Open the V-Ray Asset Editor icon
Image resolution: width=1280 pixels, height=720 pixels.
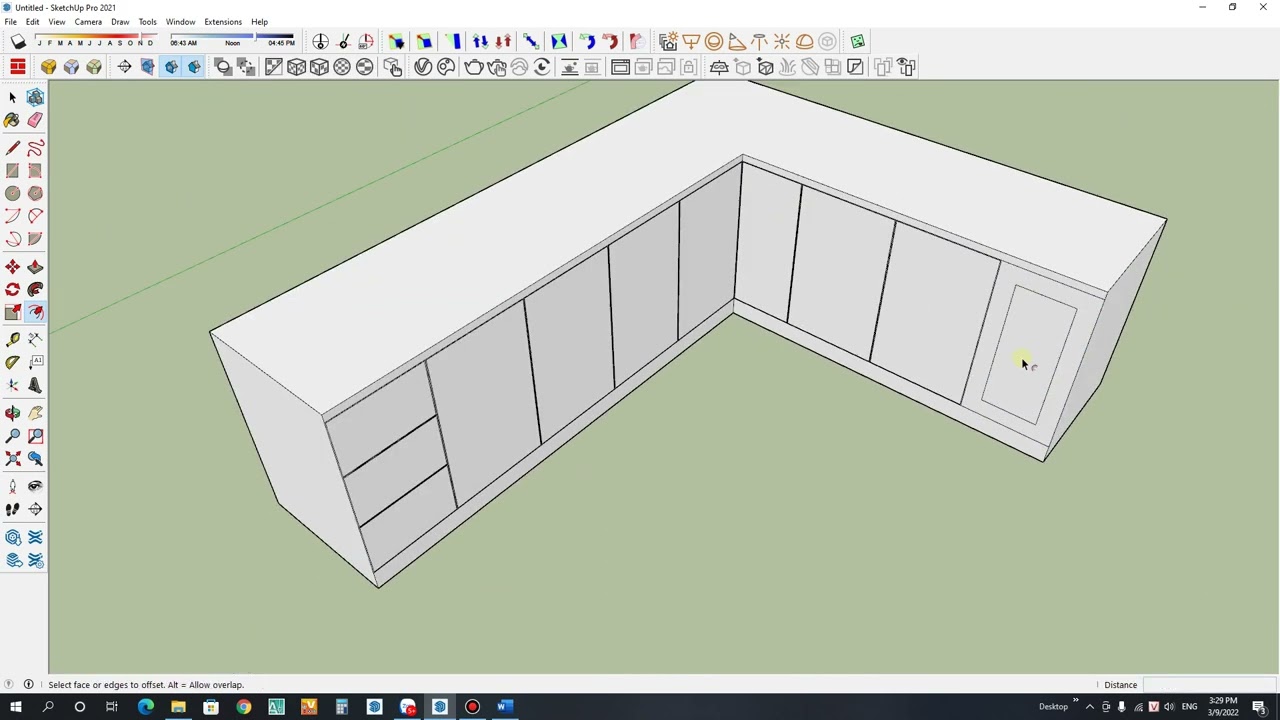pos(423,67)
